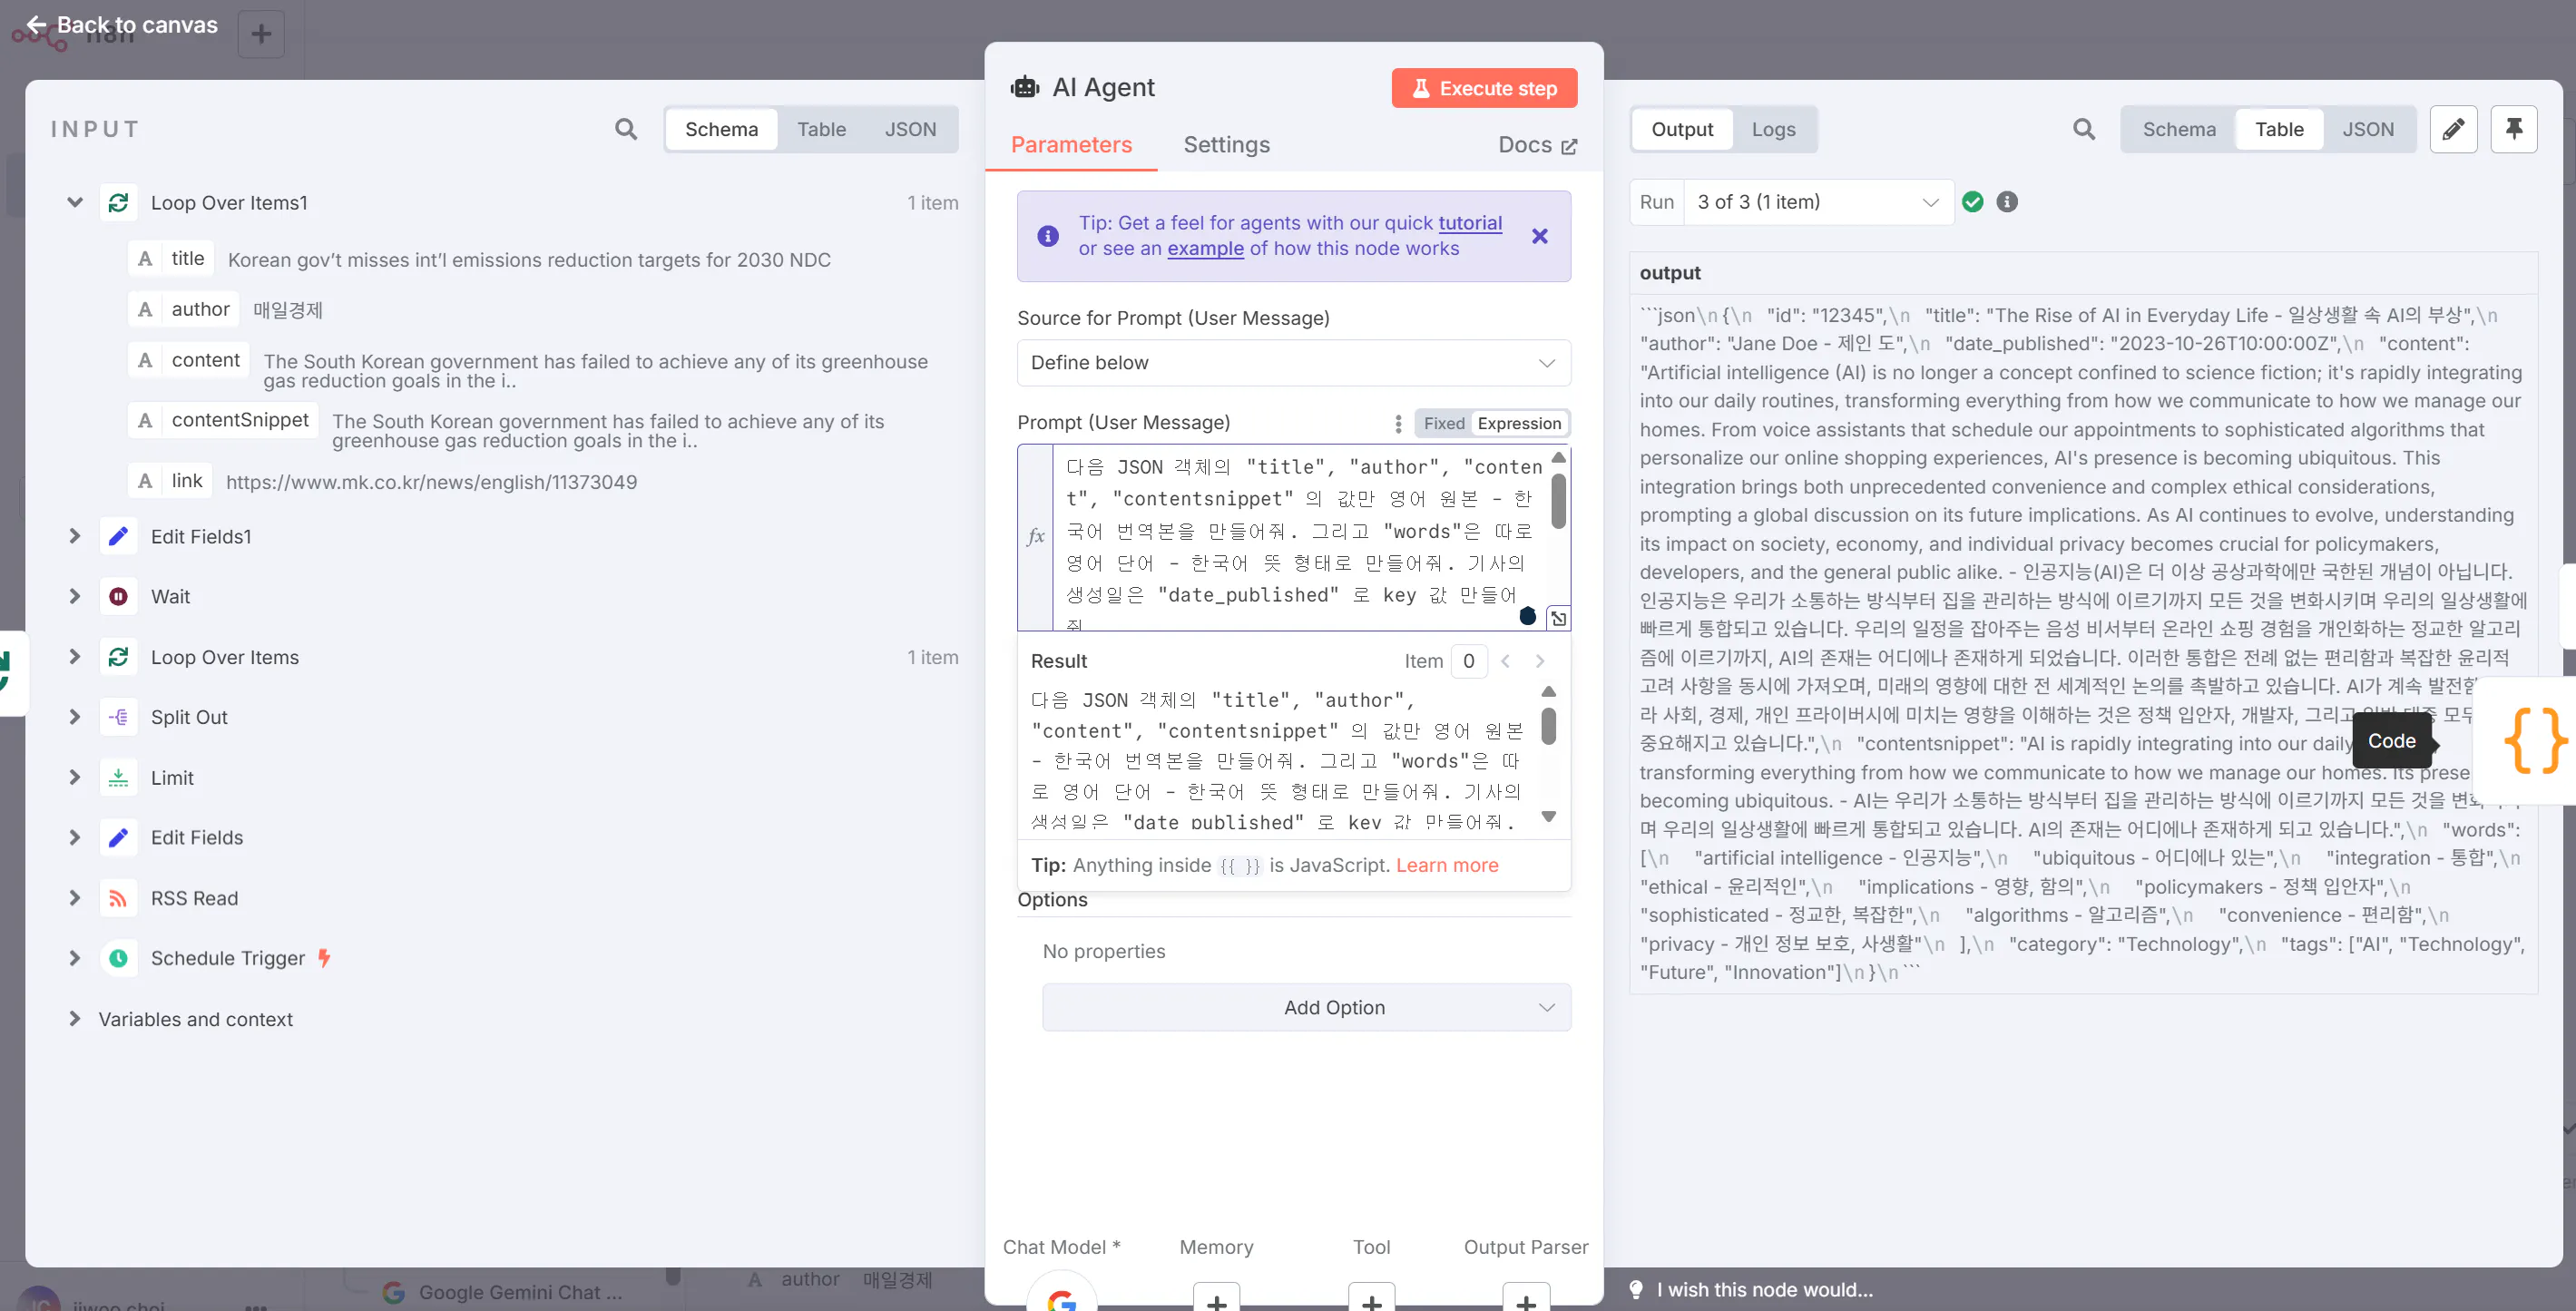Select Schema view in INPUT panel

pyautogui.click(x=721, y=129)
